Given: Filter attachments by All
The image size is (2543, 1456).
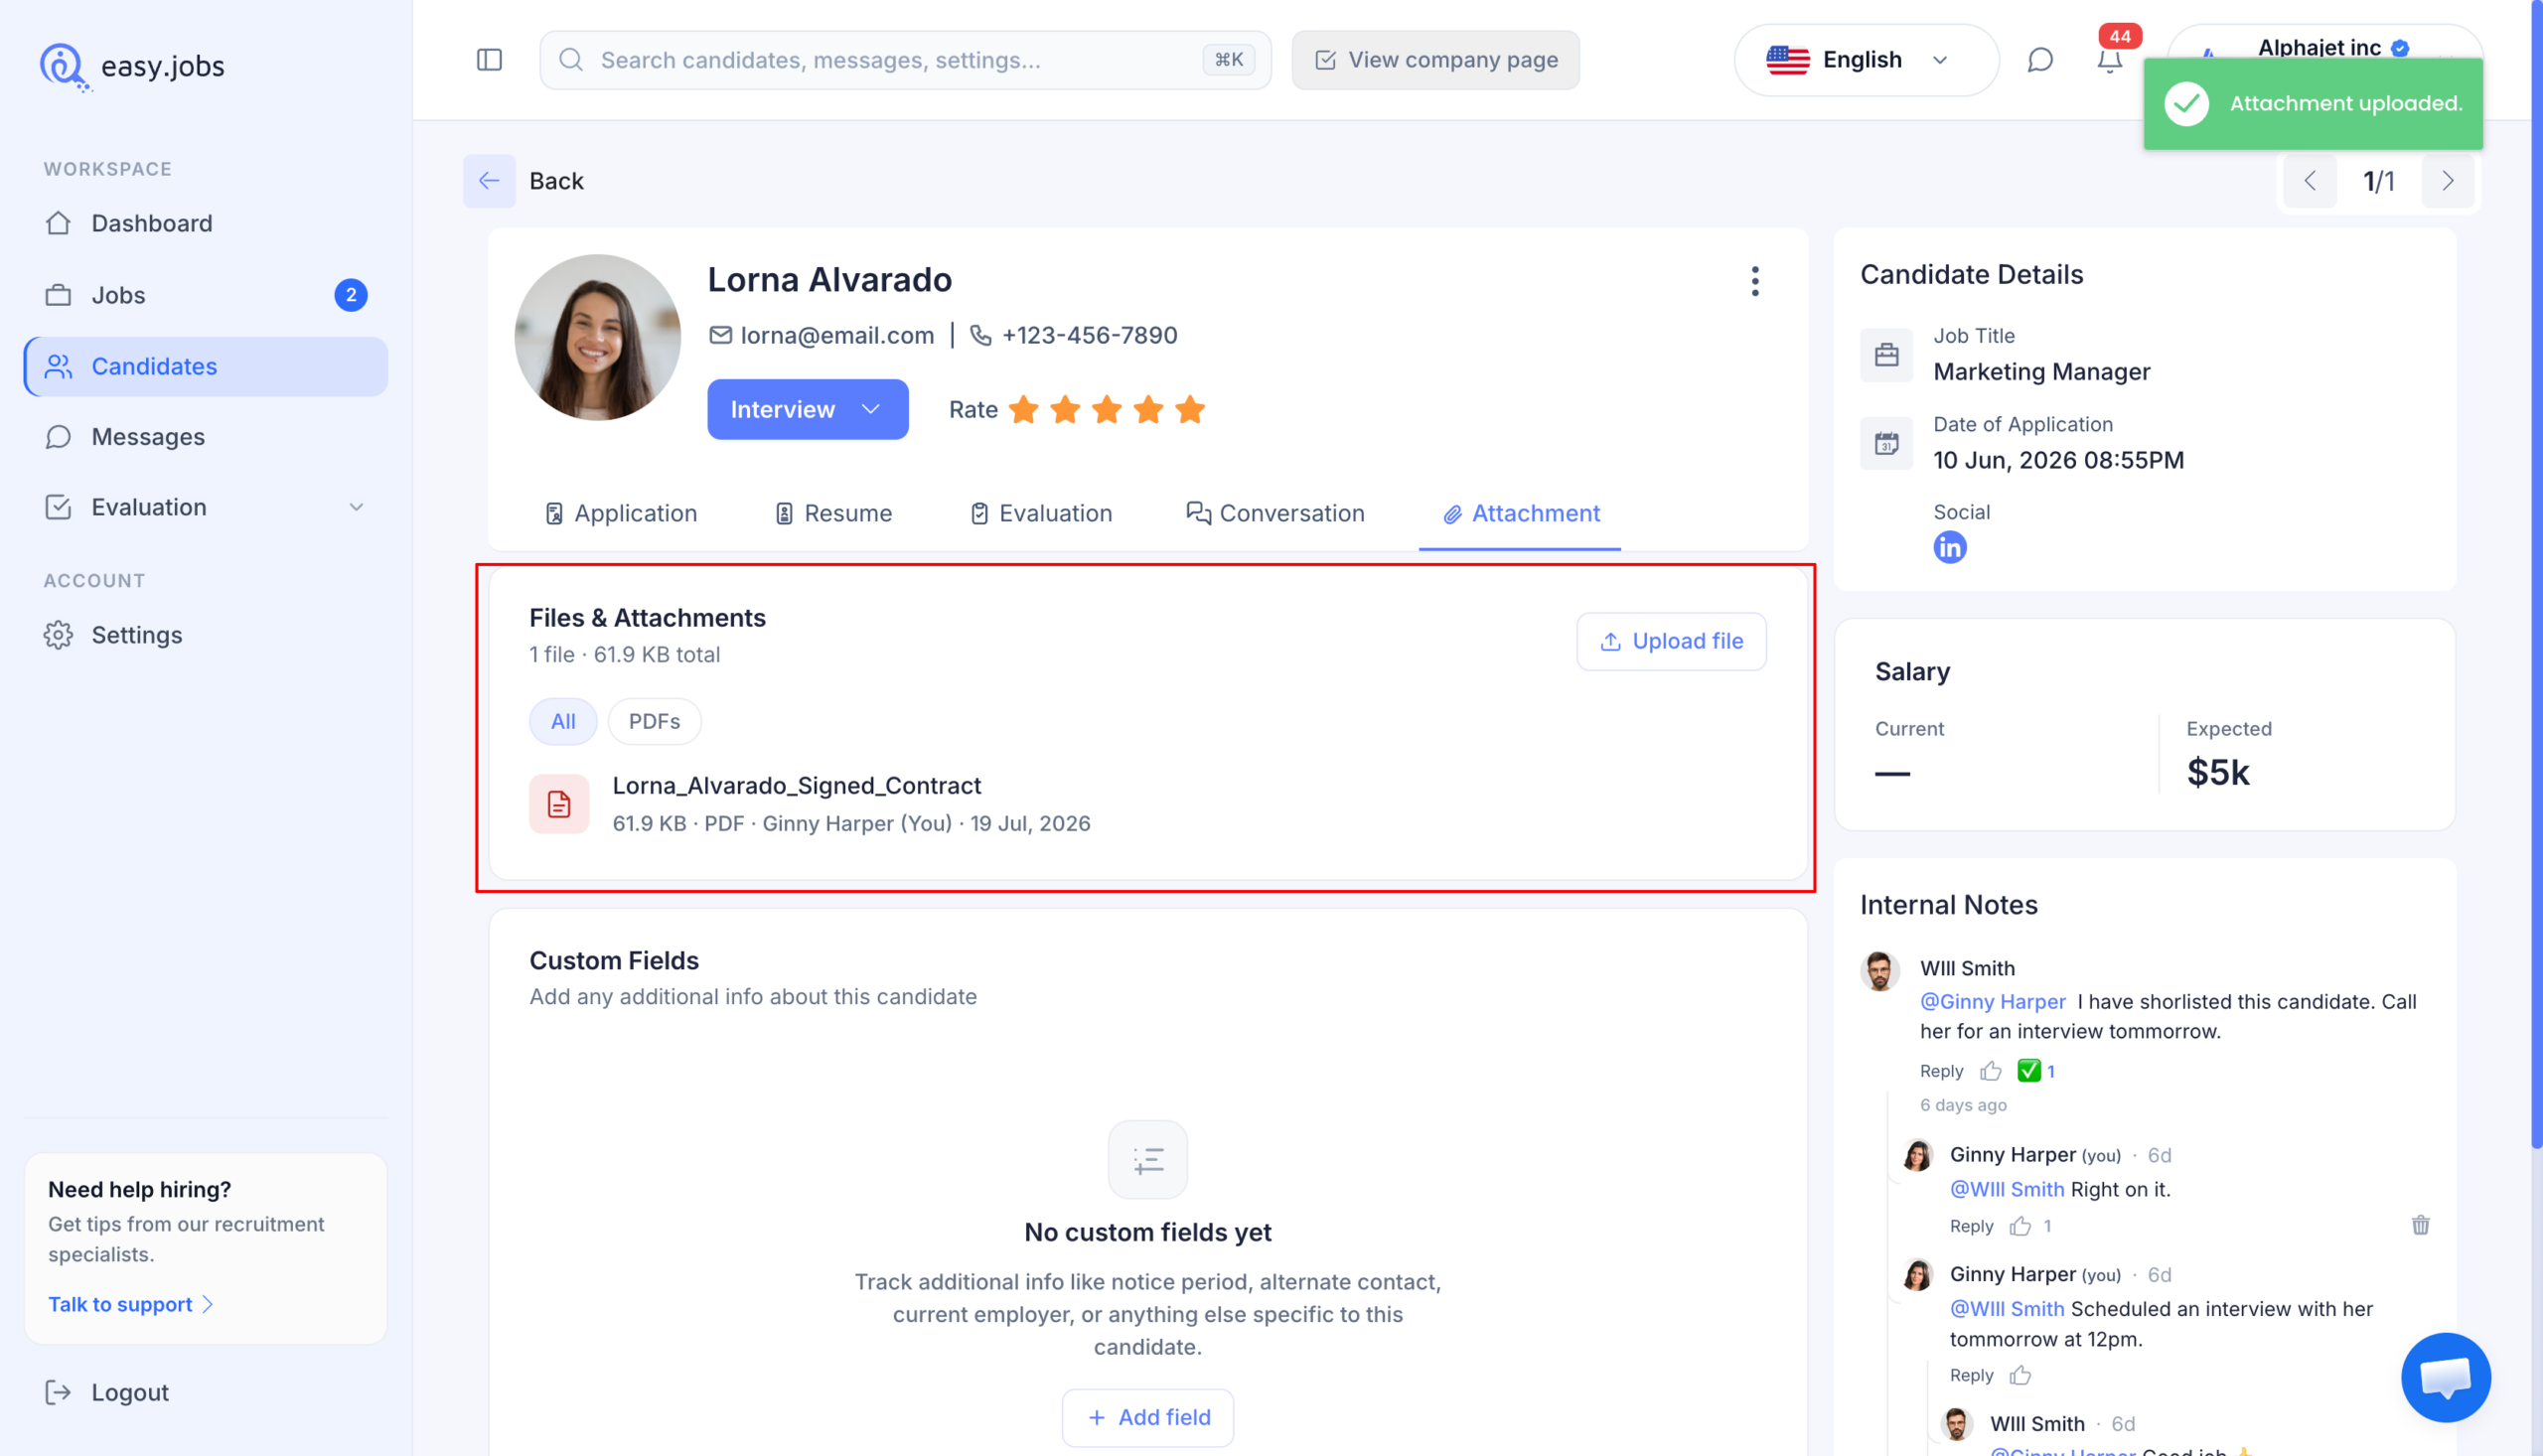Looking at the screenshot, I should tap(563, 721).
